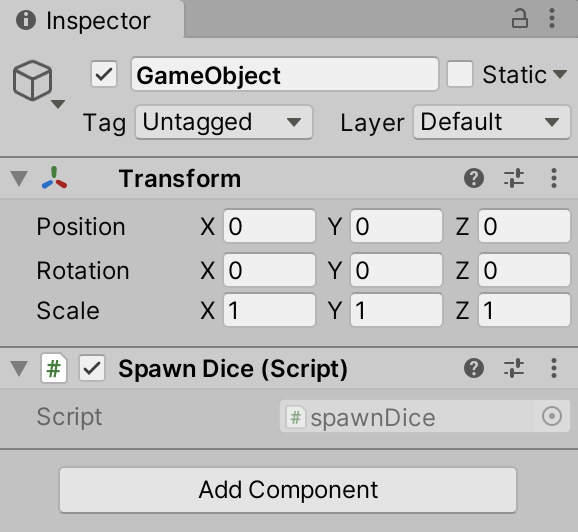Viewport: 578px width, 532px height.
Task: Click the X label beside Position
Action: click(x=208, y=226)
